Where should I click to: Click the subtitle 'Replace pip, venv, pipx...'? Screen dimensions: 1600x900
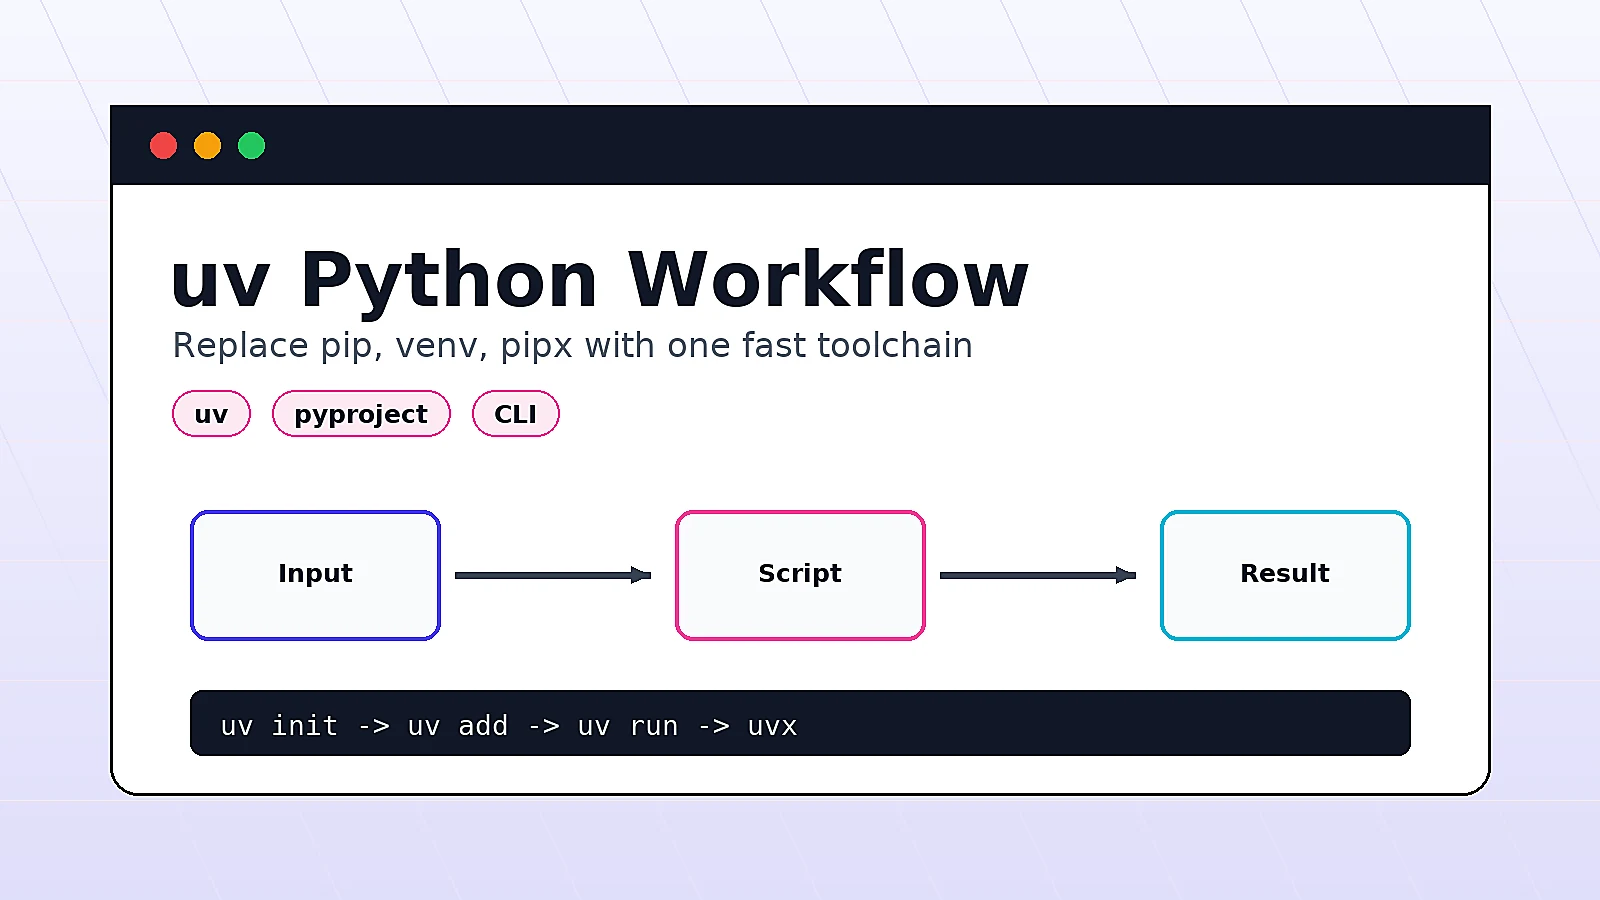572,345
